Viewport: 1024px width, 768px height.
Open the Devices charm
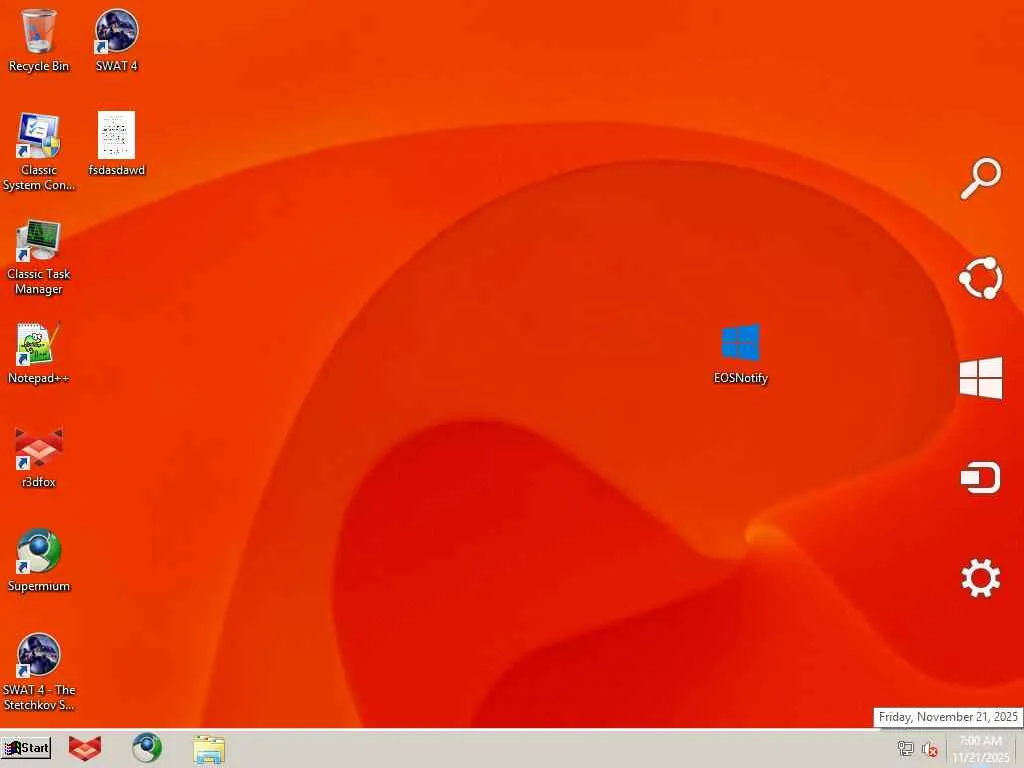981,477
